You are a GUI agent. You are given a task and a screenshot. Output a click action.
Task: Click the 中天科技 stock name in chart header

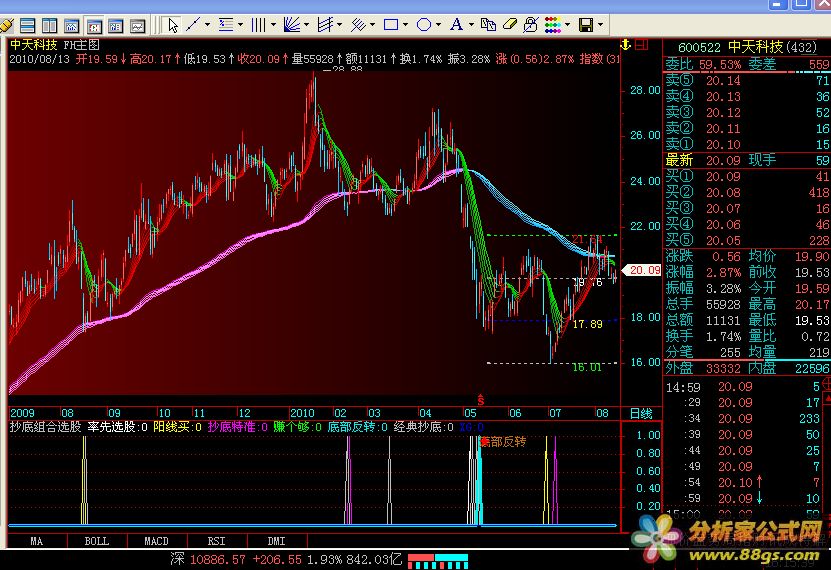(x=33, y=45)
